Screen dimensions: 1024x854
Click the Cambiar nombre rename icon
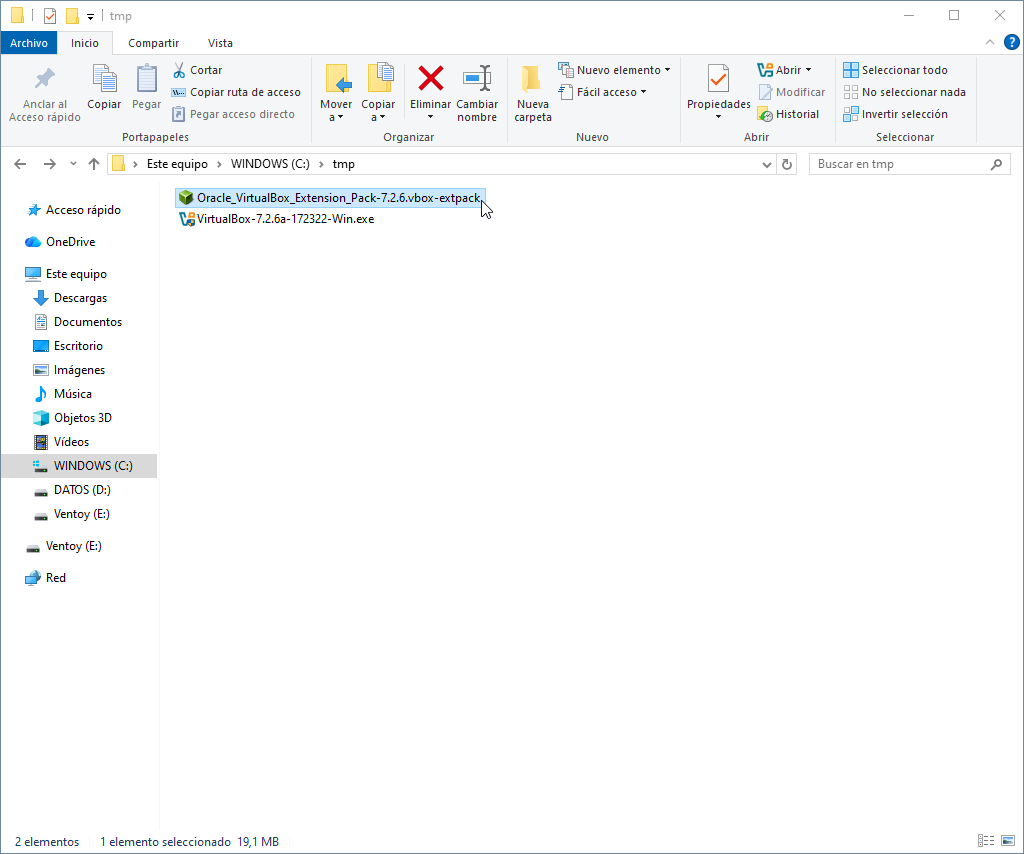477,80
